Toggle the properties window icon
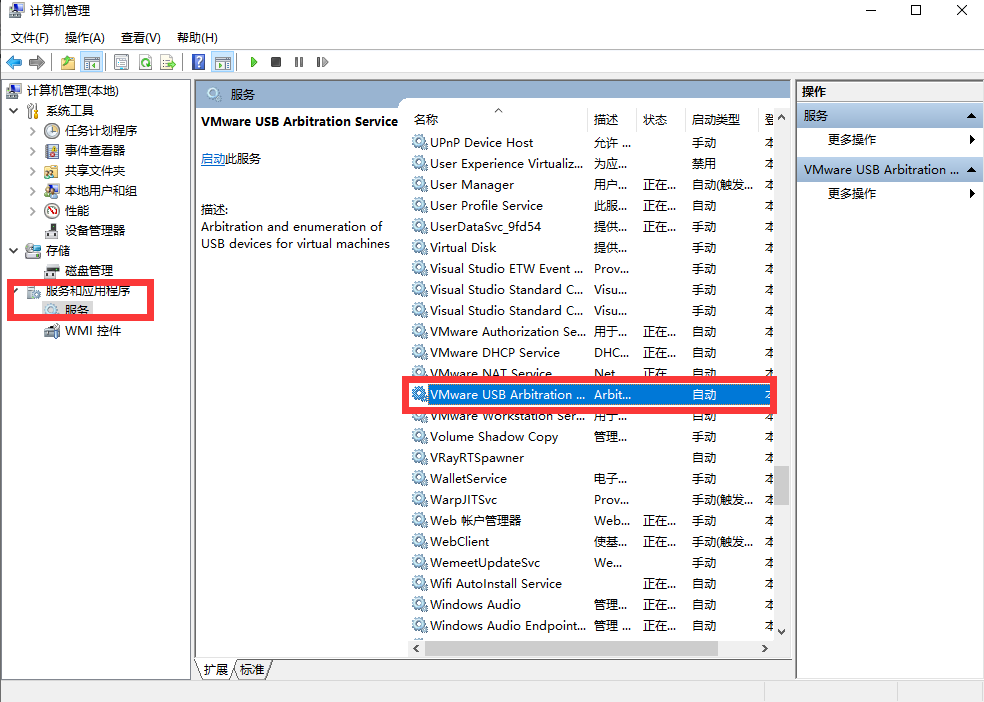The height and width of the screenshot is (702, 984). click(121, 62)
